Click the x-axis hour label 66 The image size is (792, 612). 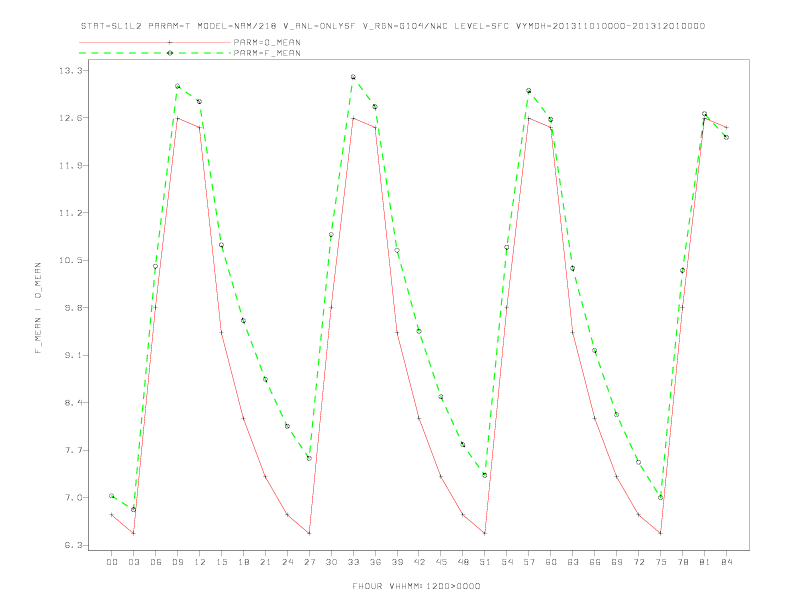pos(595,562)
